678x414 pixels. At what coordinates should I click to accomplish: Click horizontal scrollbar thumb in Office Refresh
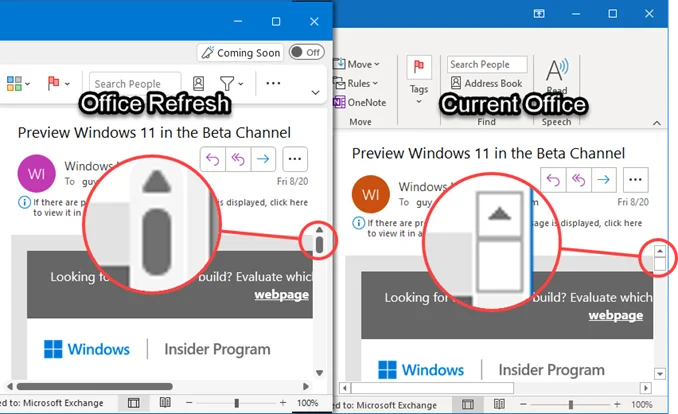(x=95, y=386)
